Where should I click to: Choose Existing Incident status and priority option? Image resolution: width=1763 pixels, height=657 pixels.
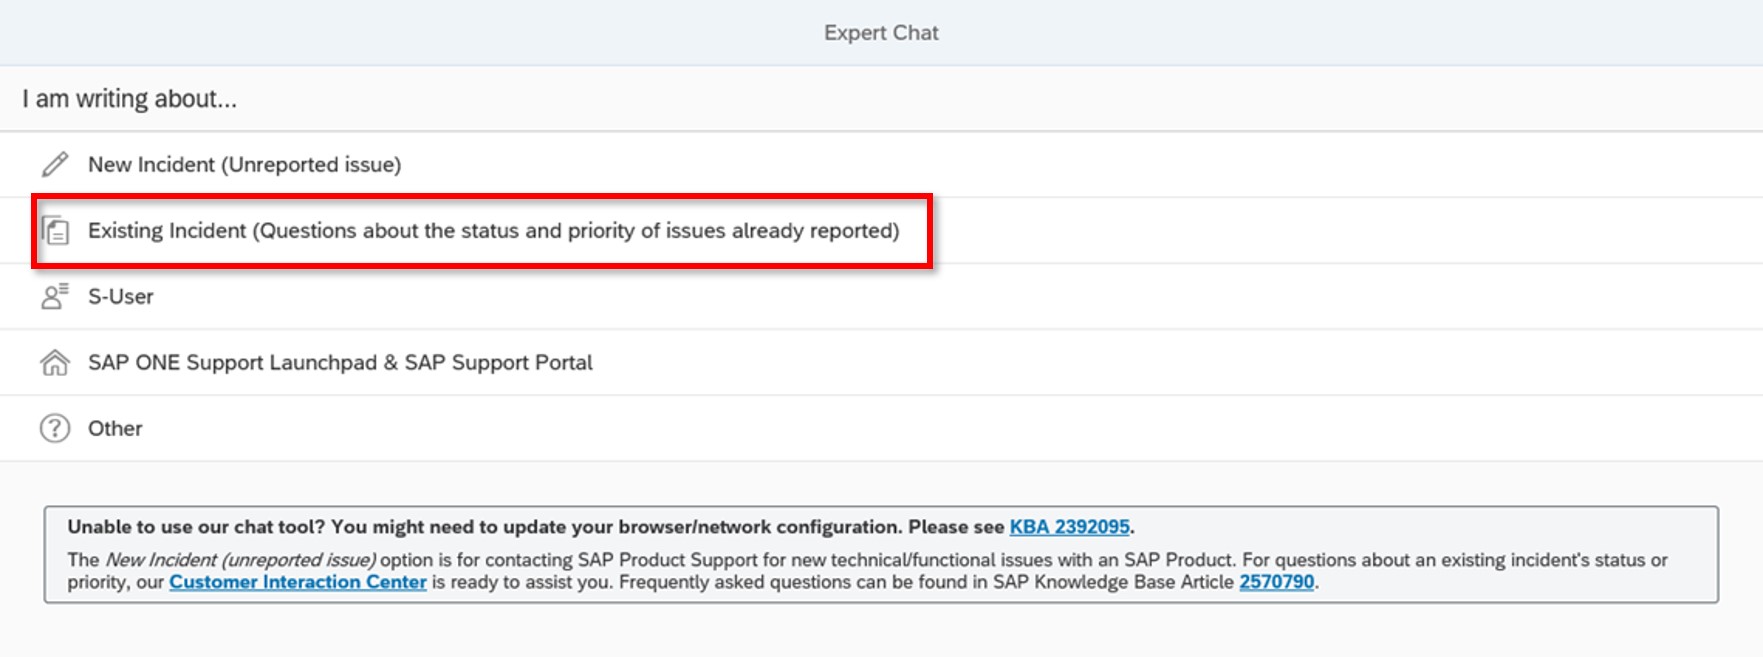tap(881, 230)
